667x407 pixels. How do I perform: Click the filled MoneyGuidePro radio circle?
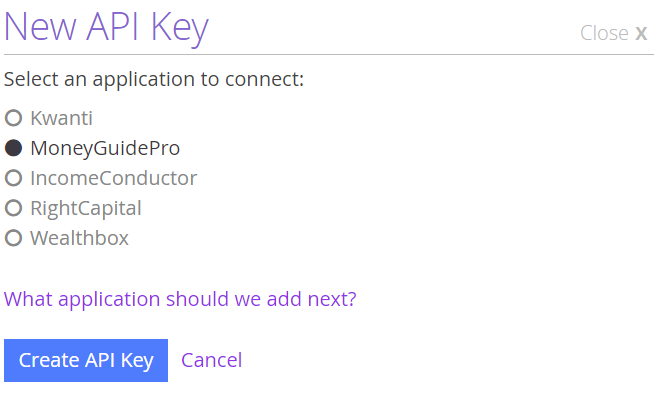[x=14, y=148]
